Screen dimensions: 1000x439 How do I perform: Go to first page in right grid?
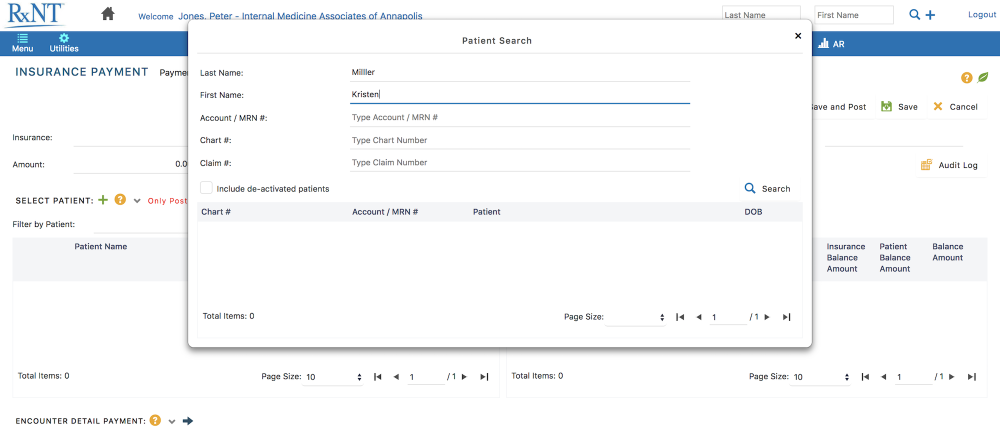click(x=865, y=376)
